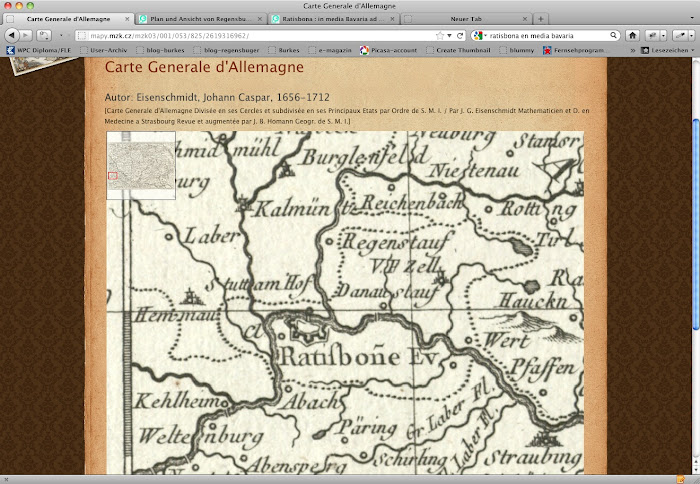Click the search field containing 'ratisbona en media bavaria'
700x484 pixels.
[x=548, y=36]
